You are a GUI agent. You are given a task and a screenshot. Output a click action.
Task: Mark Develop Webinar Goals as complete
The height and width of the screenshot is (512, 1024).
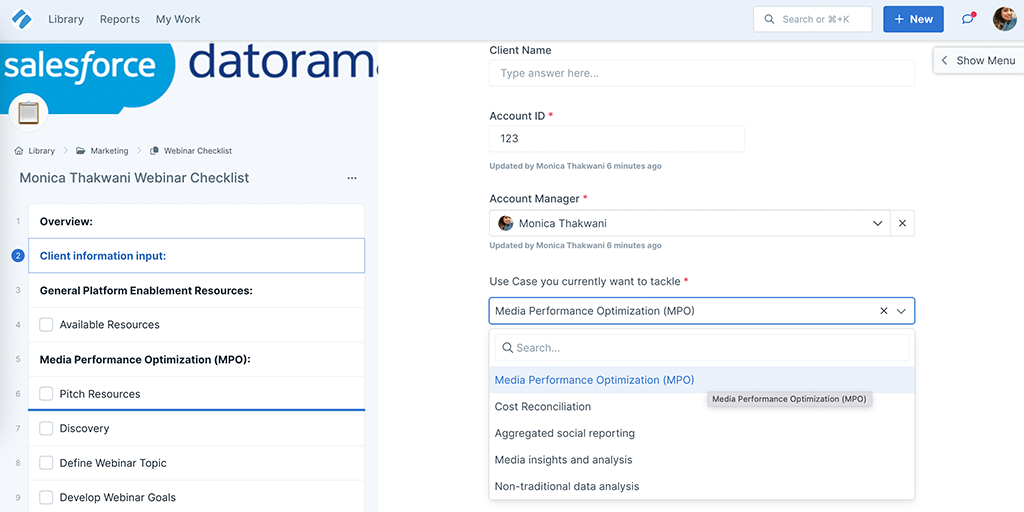pos(46,498)
